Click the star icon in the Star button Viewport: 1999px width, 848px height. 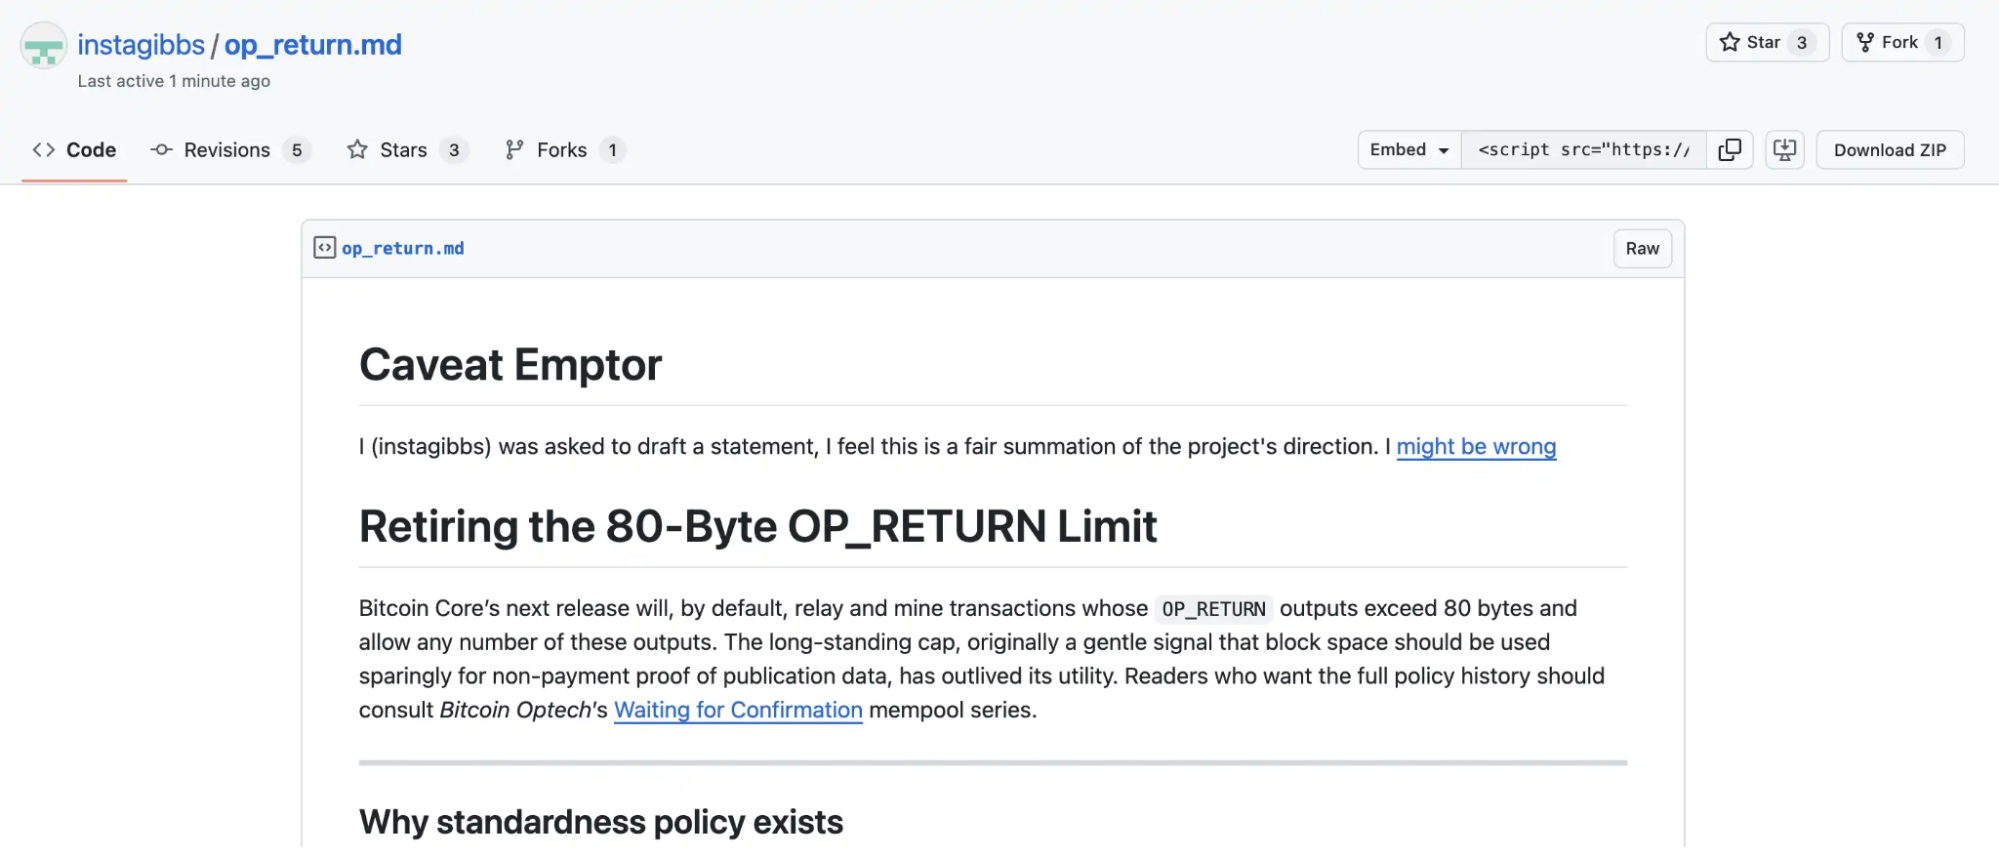tap(1729, 42)
